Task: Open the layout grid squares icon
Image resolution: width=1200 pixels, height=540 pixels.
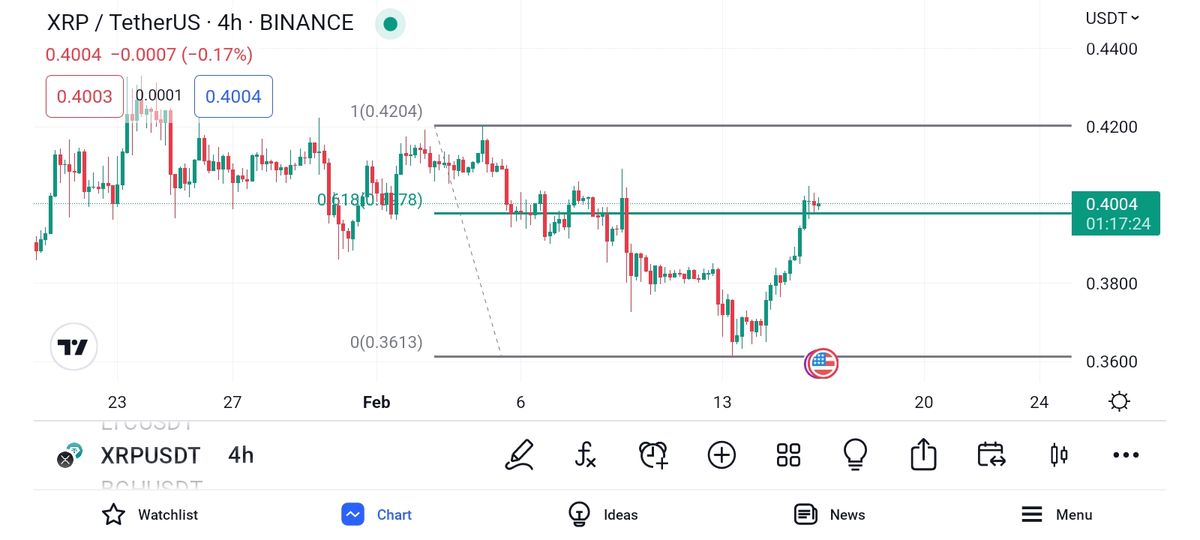Action: (x=788, y=455)
